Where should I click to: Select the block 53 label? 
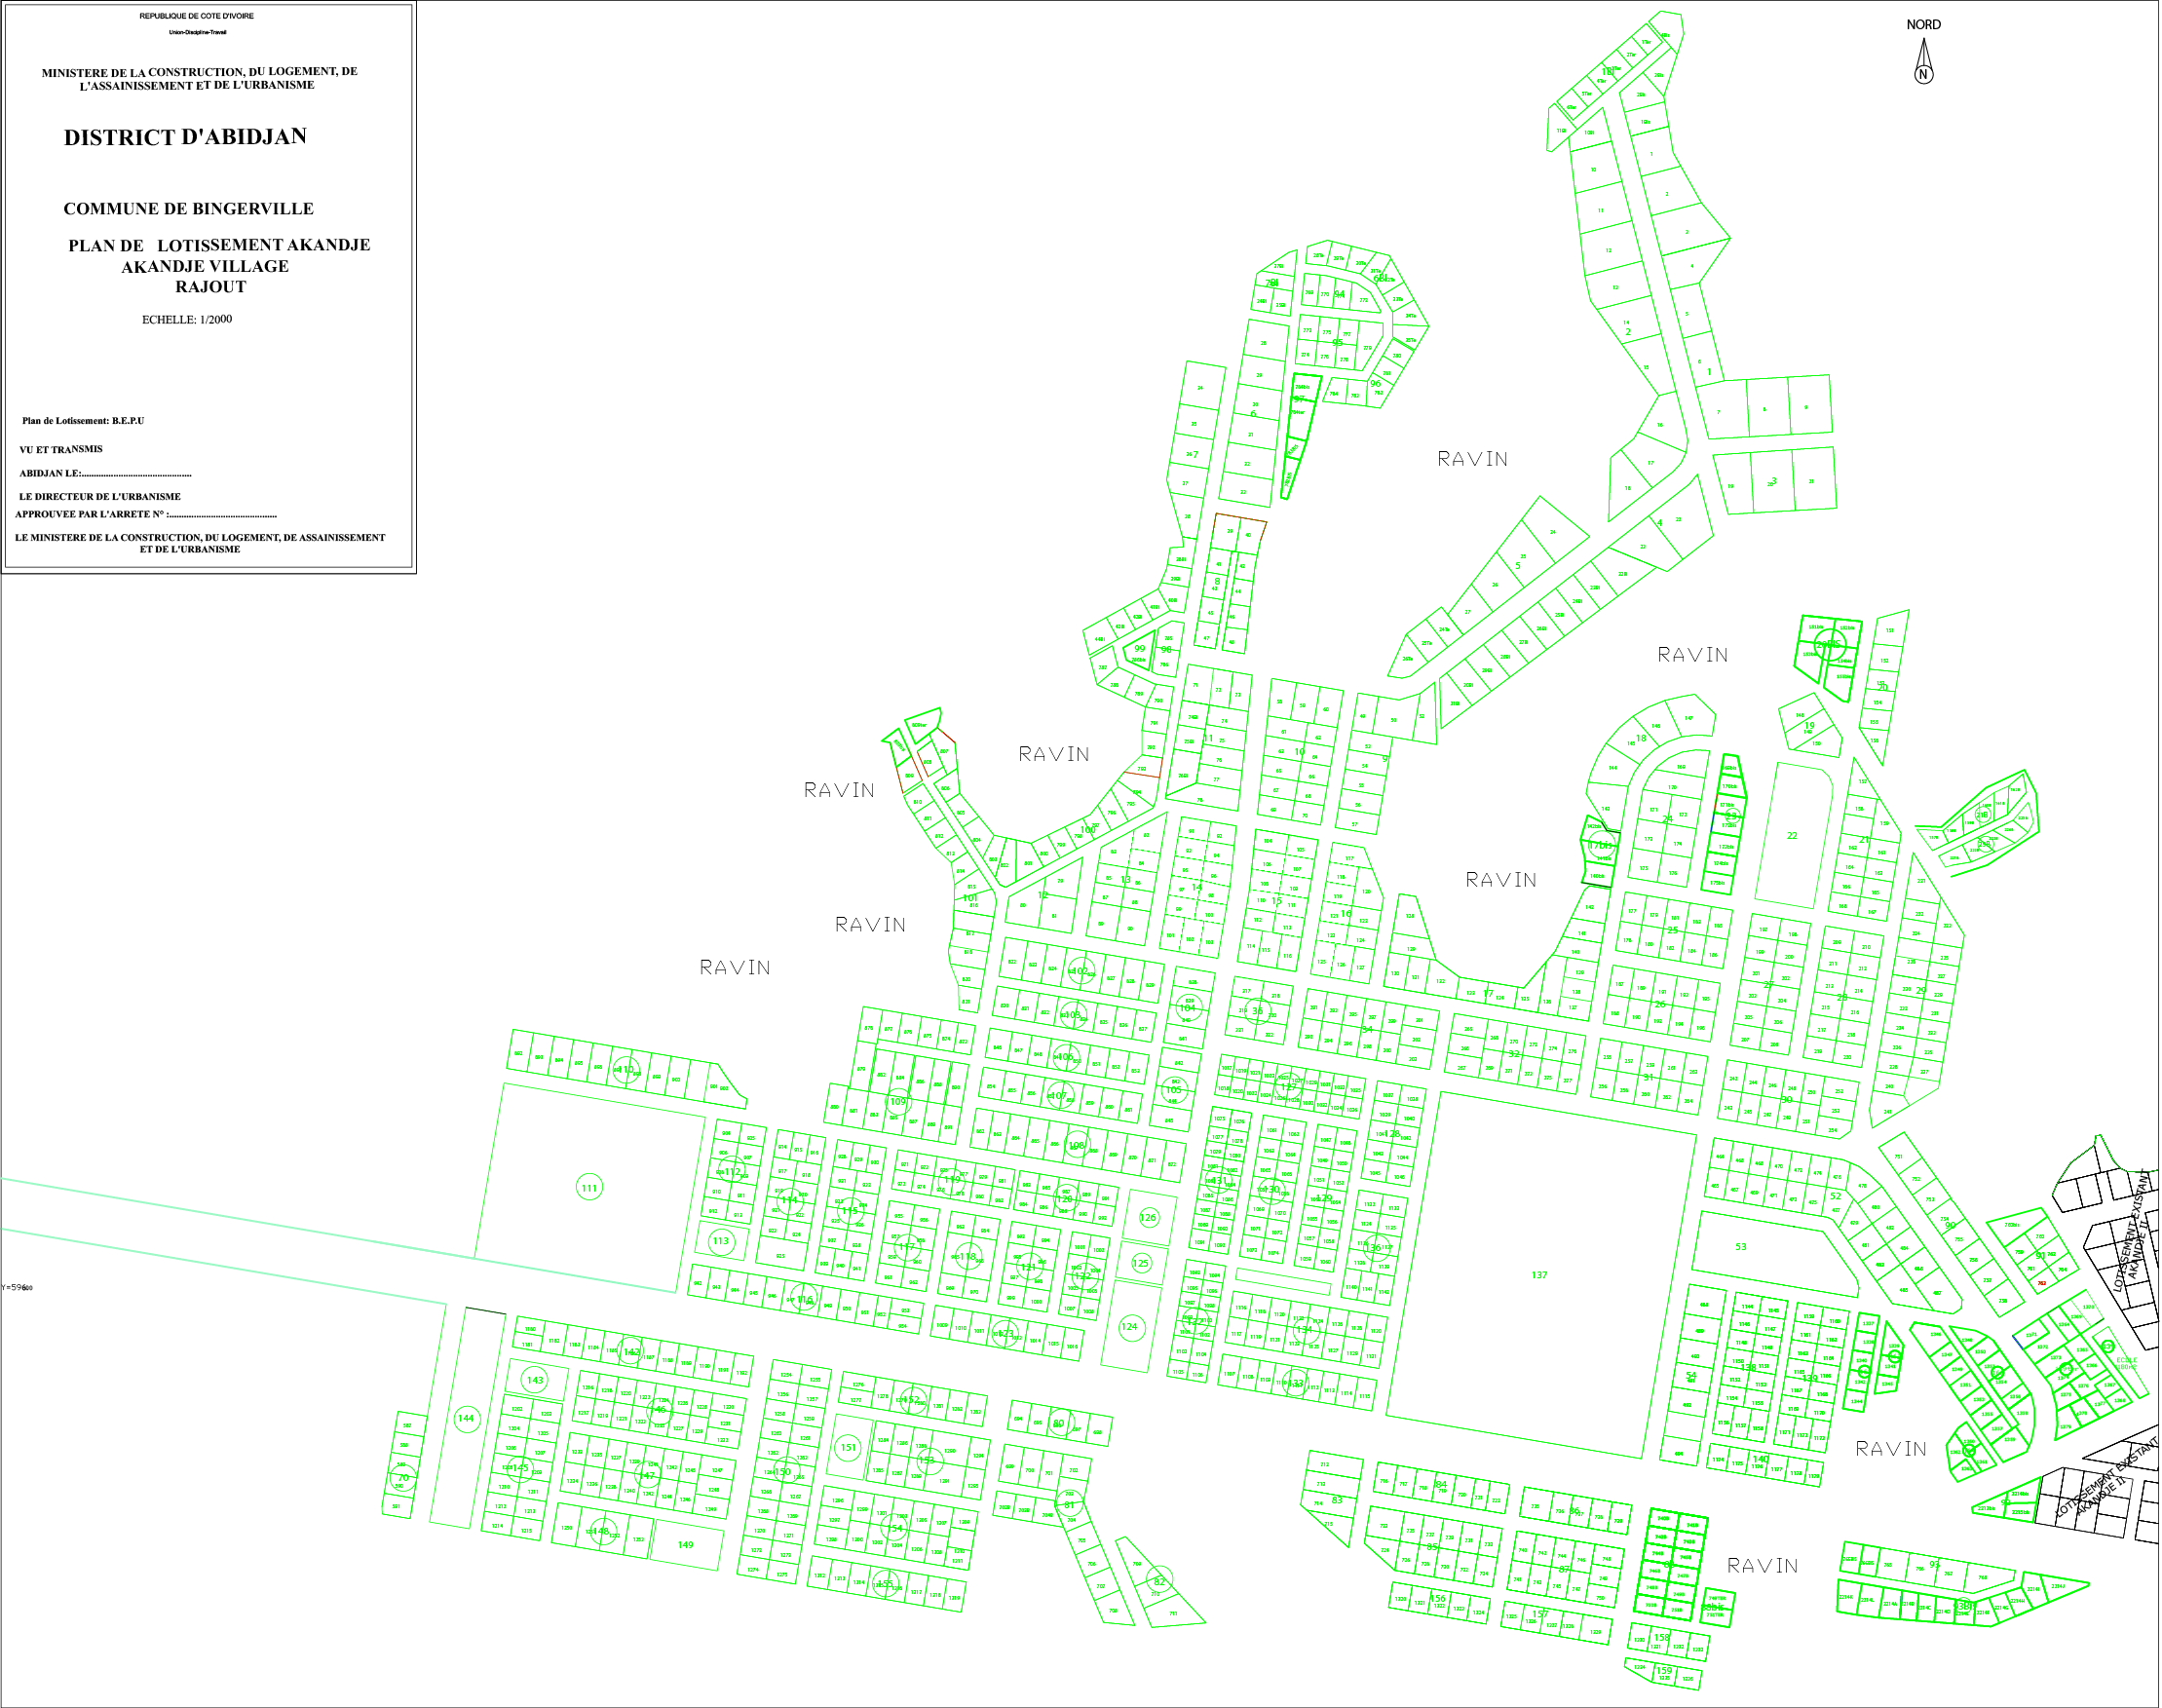(1741, 1246)
